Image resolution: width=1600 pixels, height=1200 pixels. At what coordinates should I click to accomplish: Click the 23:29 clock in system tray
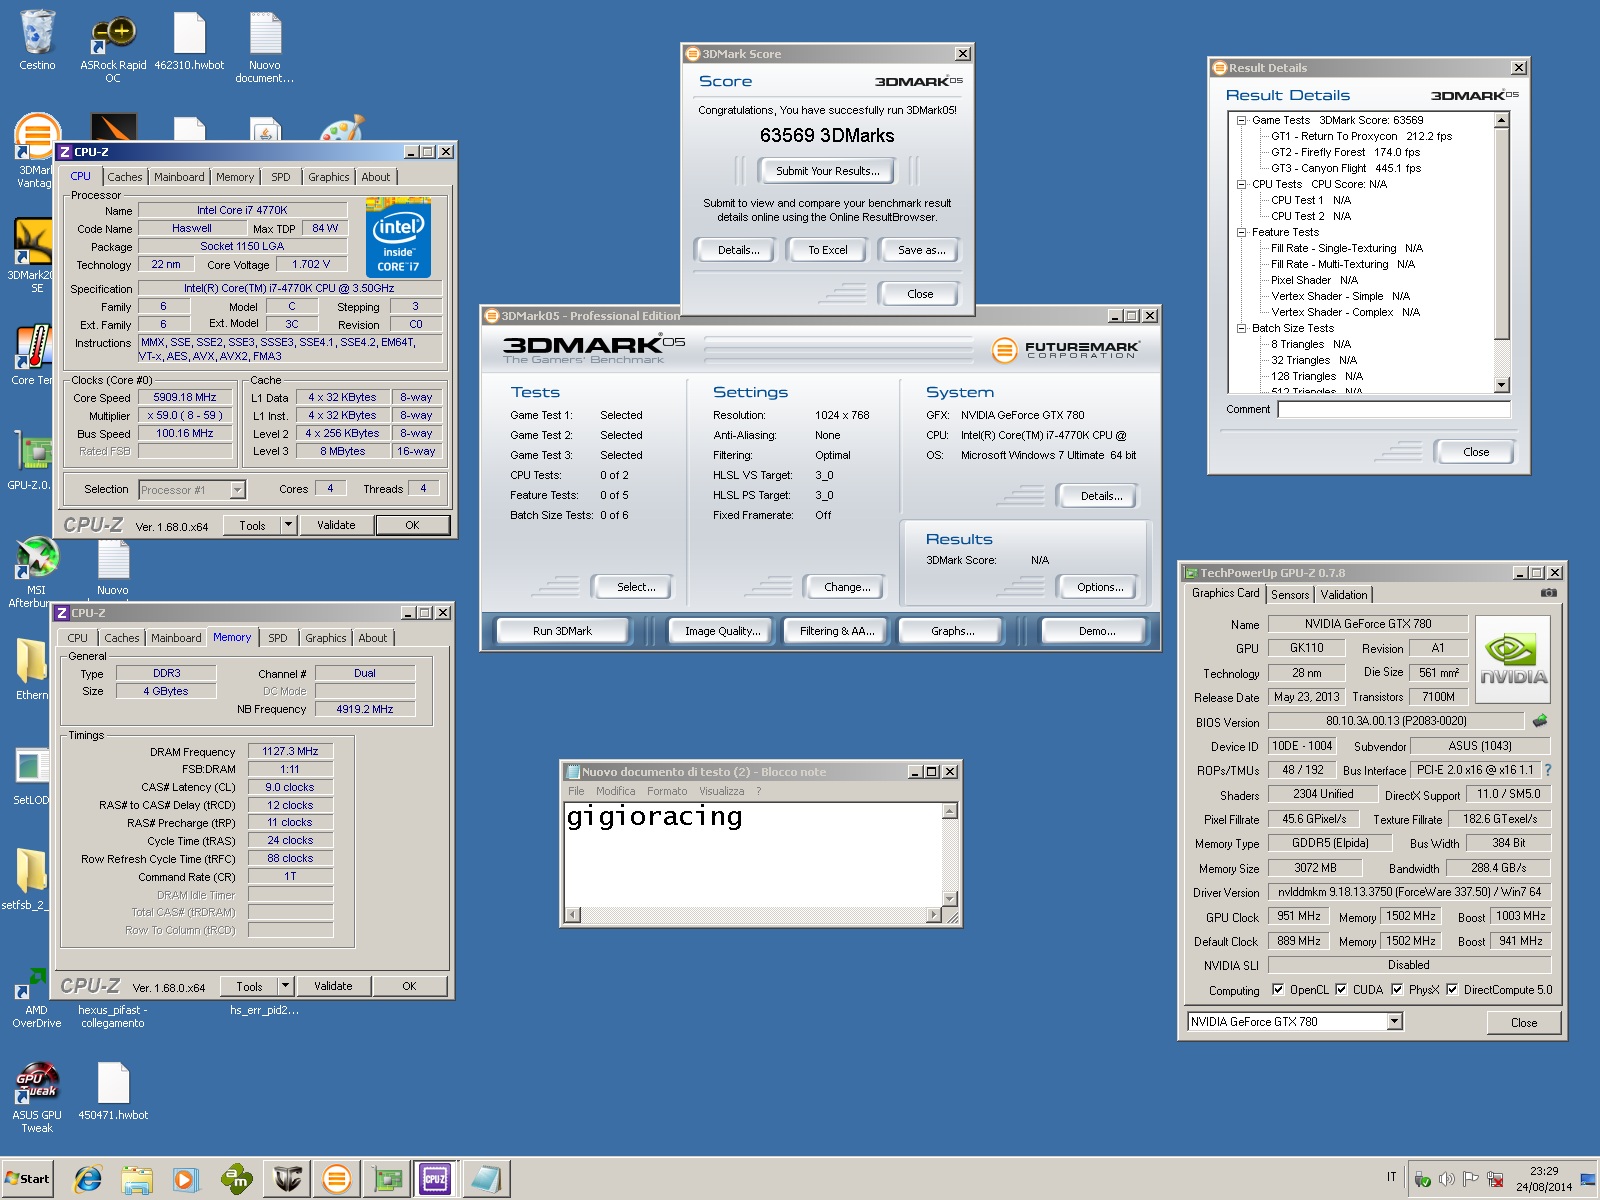point(1544,1171)
